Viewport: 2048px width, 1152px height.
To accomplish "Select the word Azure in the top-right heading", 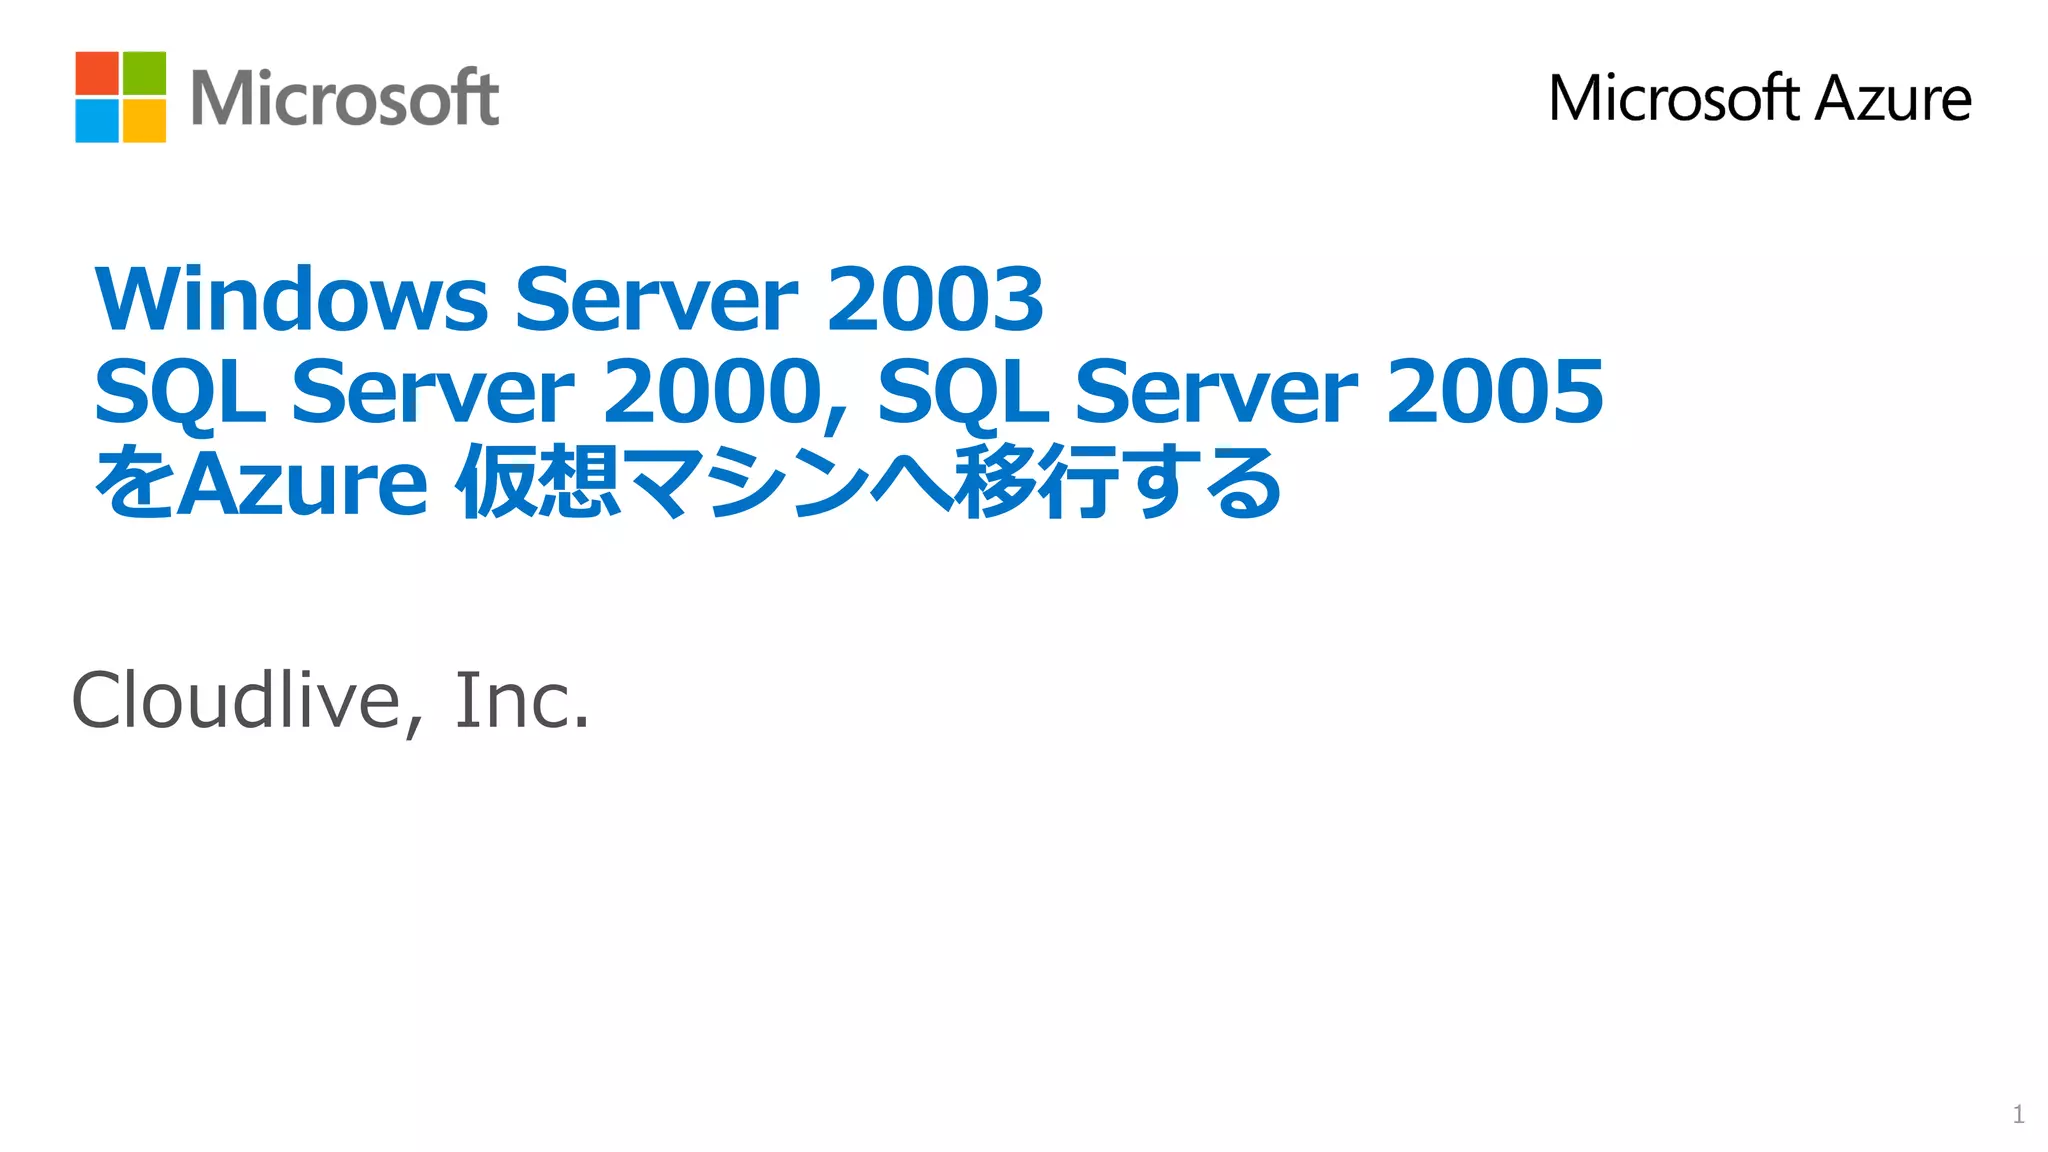I will pyautogui.click(x=1893, y=99).
